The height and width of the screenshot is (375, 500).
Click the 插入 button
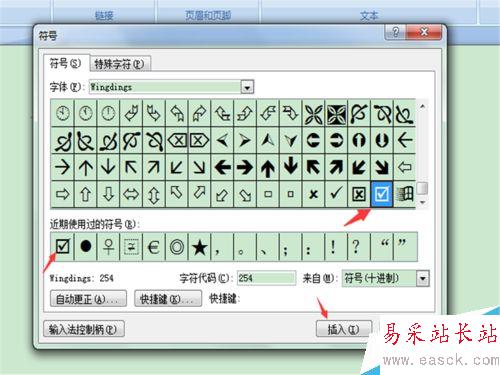(343, 329)
